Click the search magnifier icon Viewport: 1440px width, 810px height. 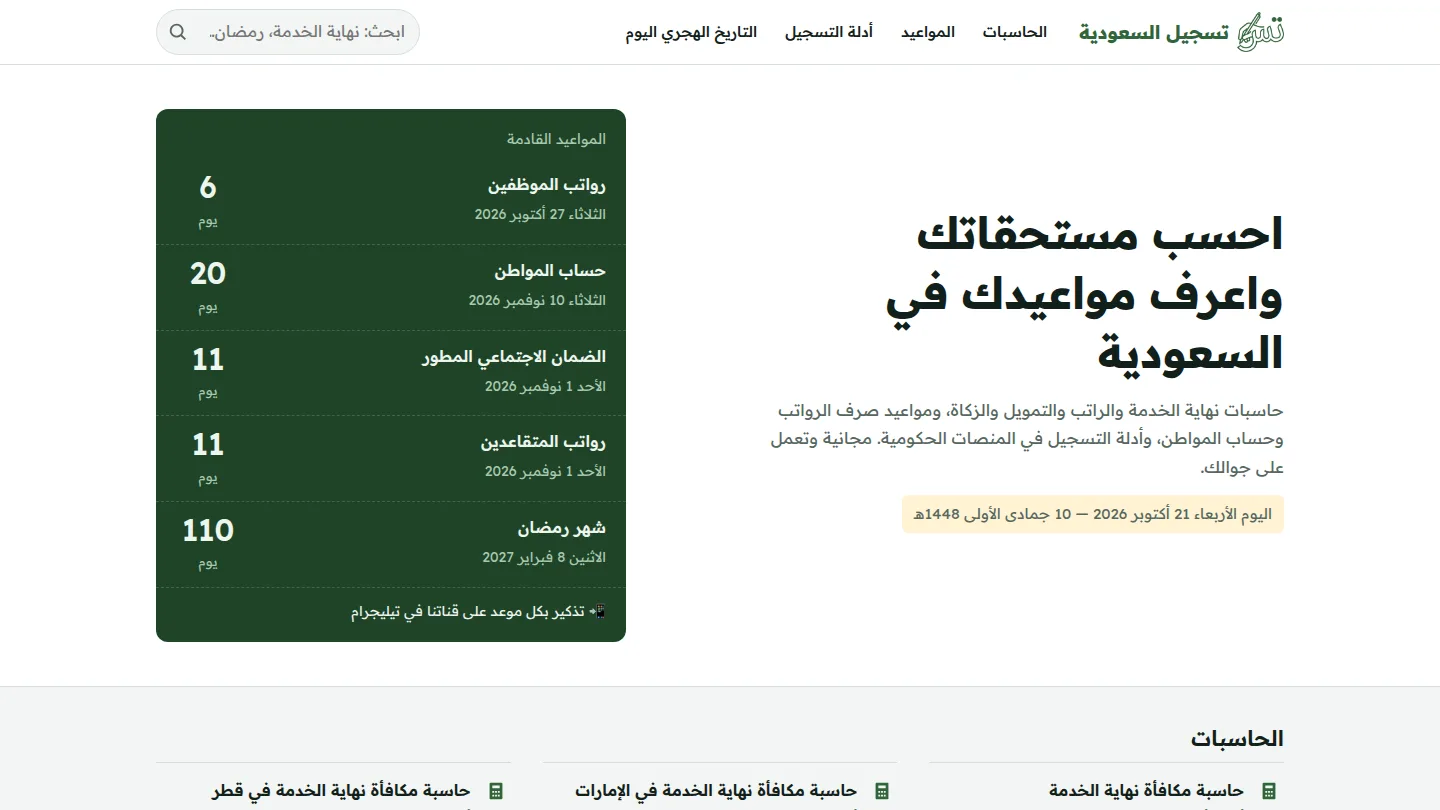pyautogui.click(x=178, y=32)
